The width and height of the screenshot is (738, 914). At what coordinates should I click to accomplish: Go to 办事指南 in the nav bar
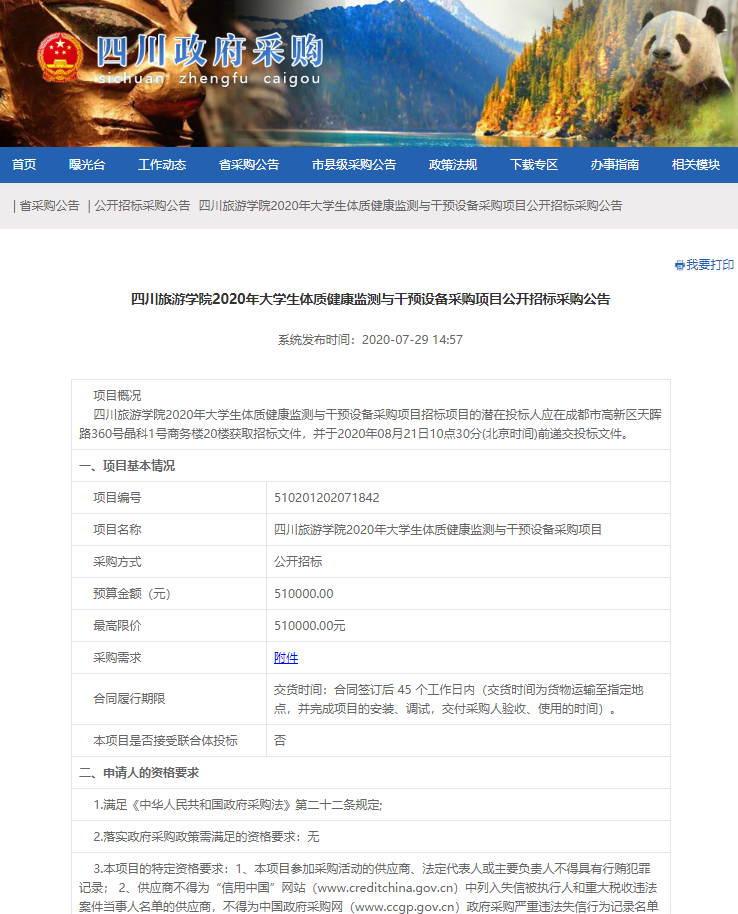click(615, 165)
